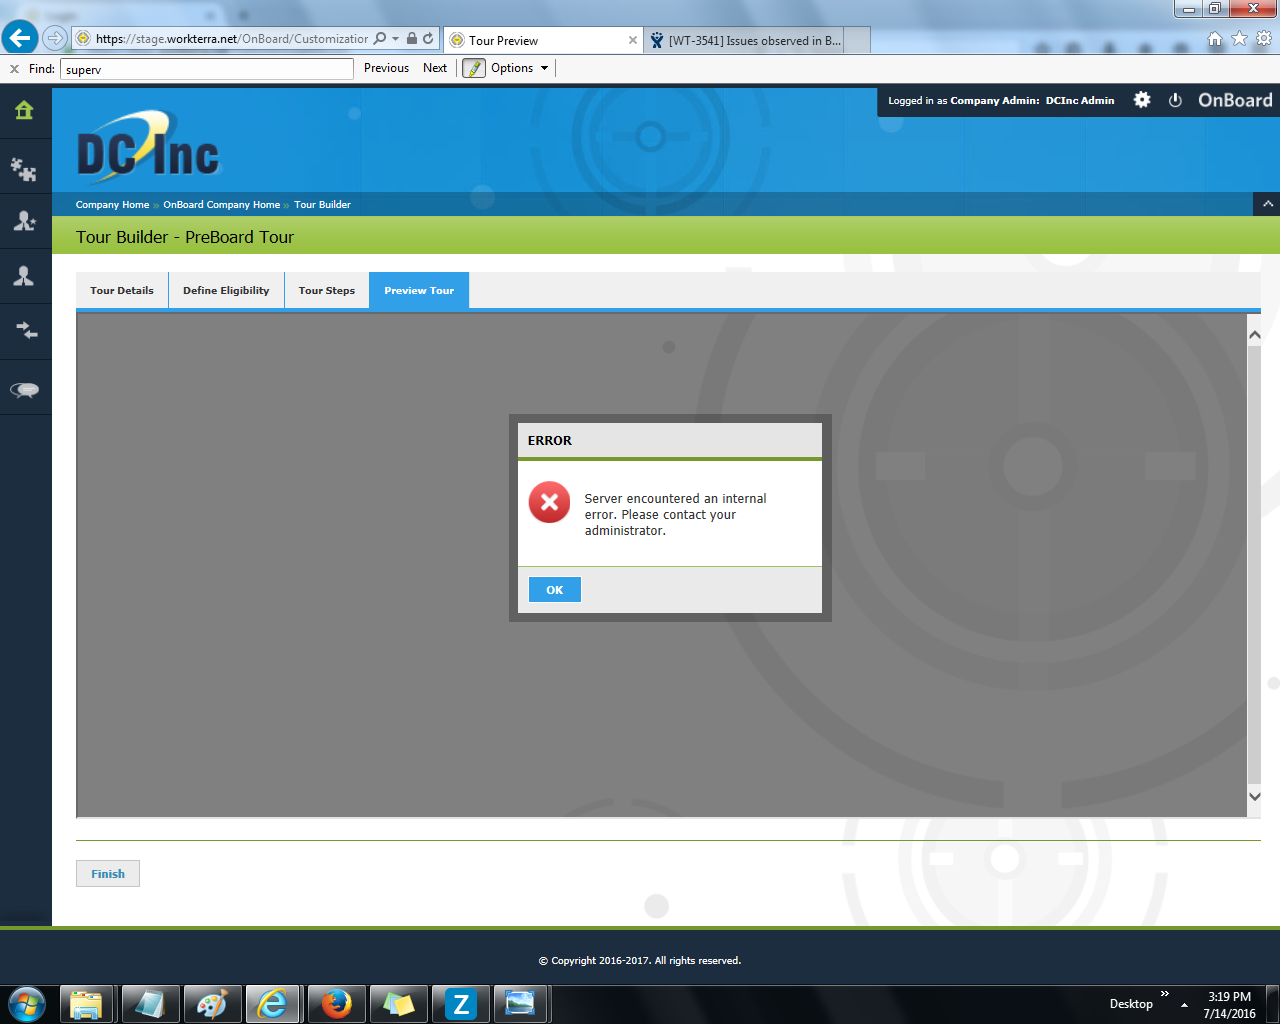This screenshot has width=1280, height=1024.
Task: Click the user with star sidebar icon
Action: pyautogui.click(x=25, y=222)
